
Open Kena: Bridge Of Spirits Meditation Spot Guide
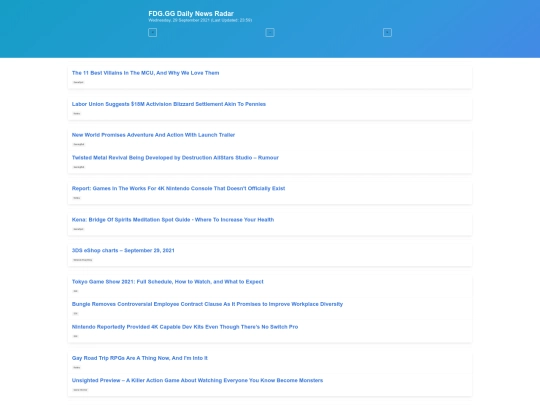coord(173,220)
